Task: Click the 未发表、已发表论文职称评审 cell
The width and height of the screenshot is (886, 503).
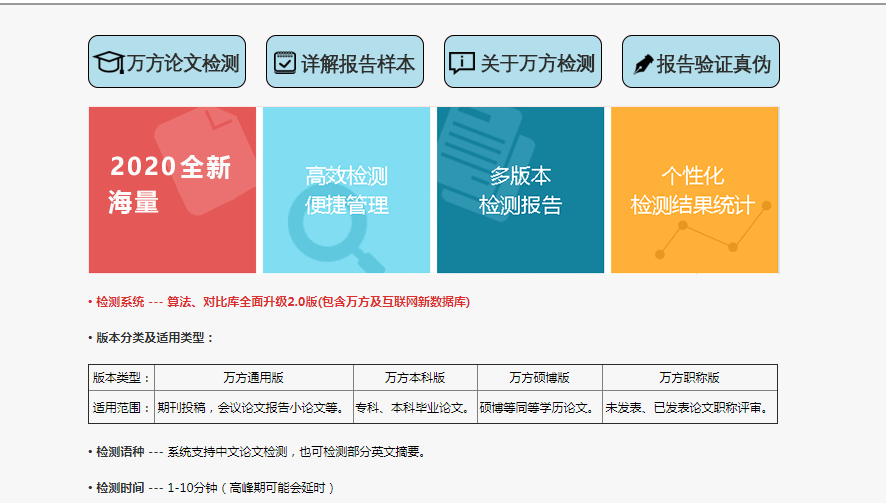Action: (x=690, y=407)
